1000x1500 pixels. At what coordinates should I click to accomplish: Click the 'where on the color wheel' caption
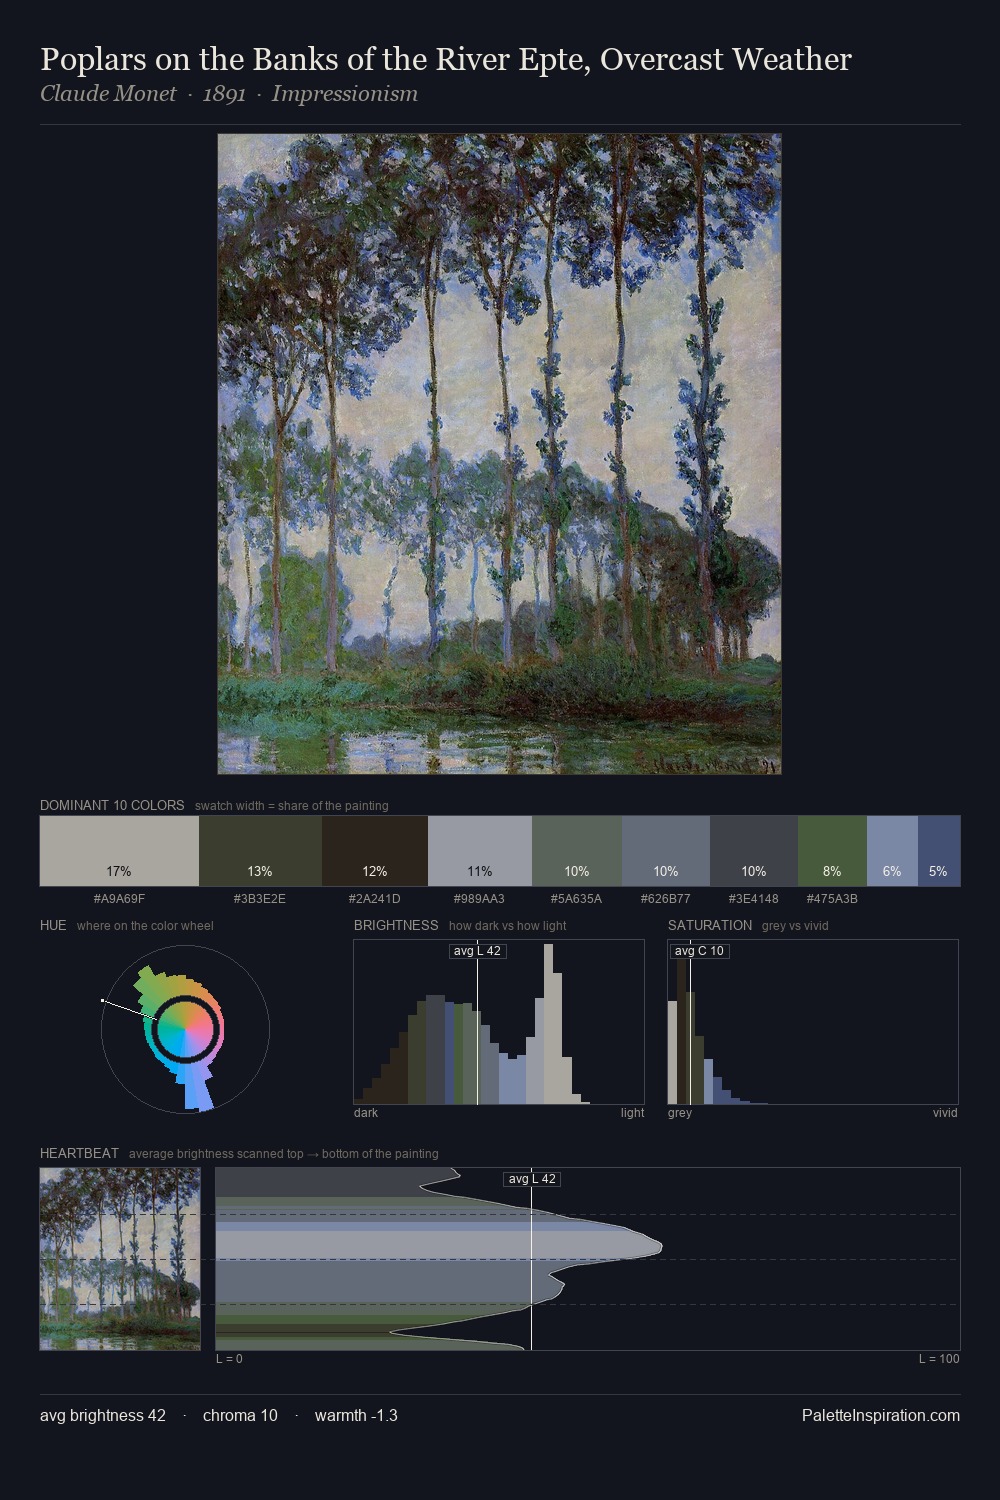[145, 926]
